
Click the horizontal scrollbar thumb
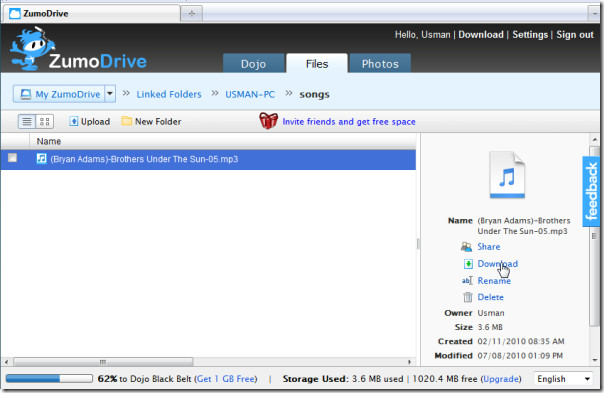[103, 362]
